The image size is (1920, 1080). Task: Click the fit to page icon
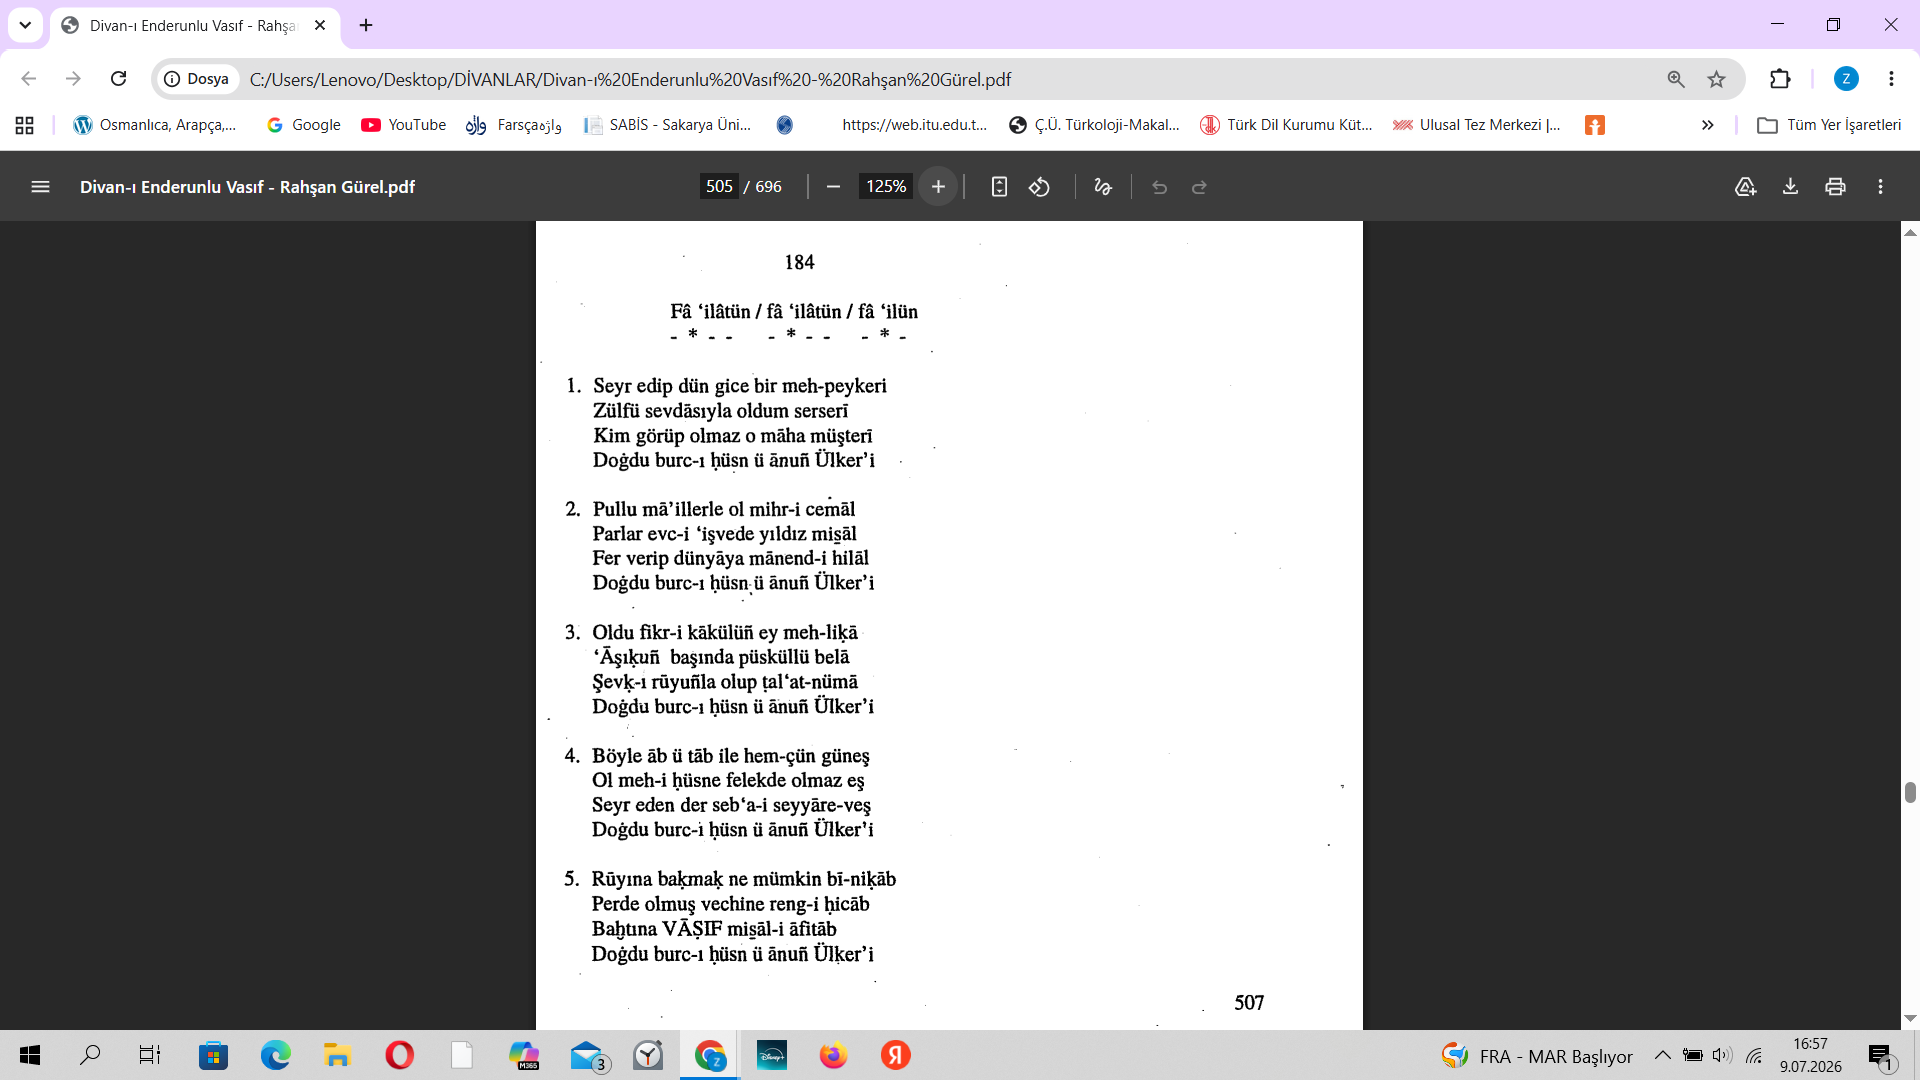point(999,187)
